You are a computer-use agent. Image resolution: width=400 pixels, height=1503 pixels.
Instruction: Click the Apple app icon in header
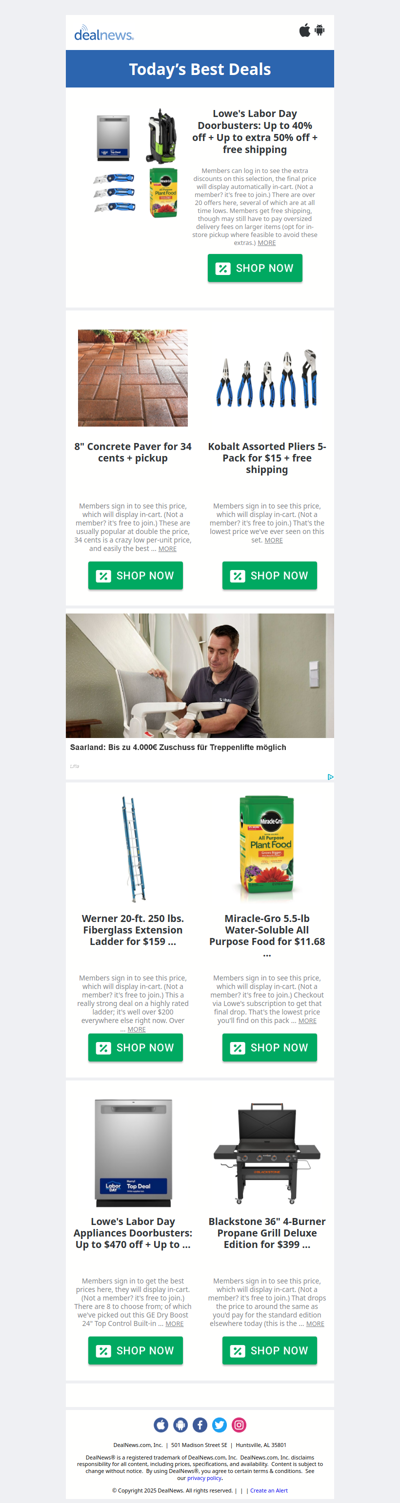[305, 30]
